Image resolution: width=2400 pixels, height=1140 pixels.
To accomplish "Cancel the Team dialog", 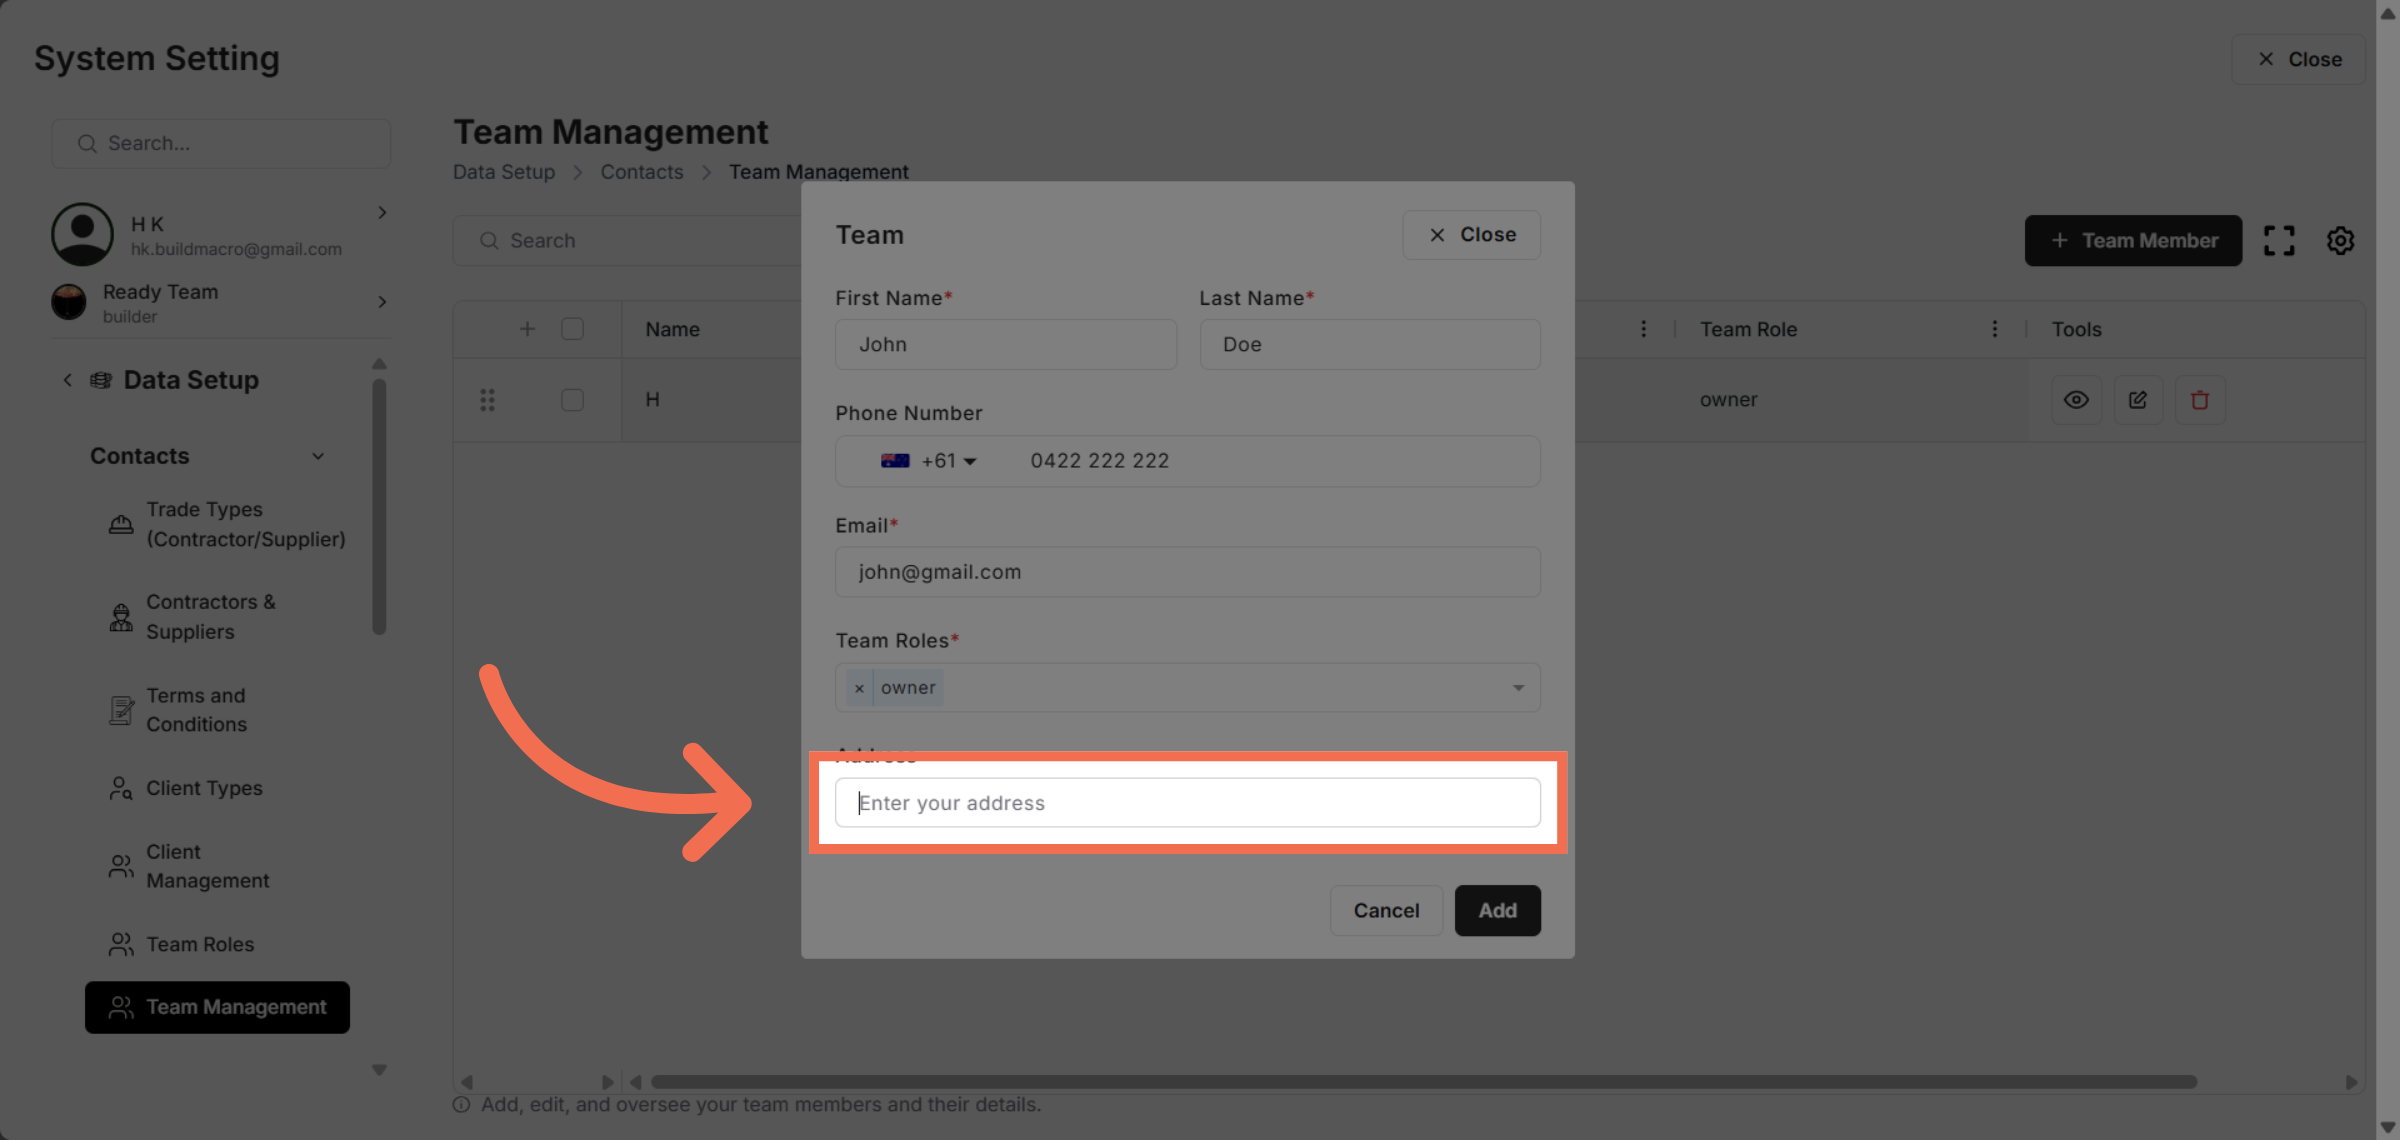I will [1386, 910].
